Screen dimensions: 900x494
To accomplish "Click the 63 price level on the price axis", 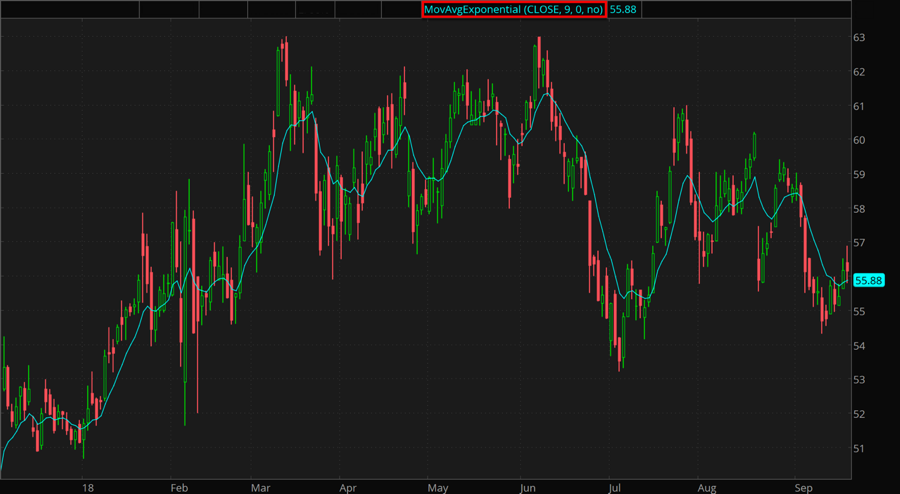I will tap(859, 38).
